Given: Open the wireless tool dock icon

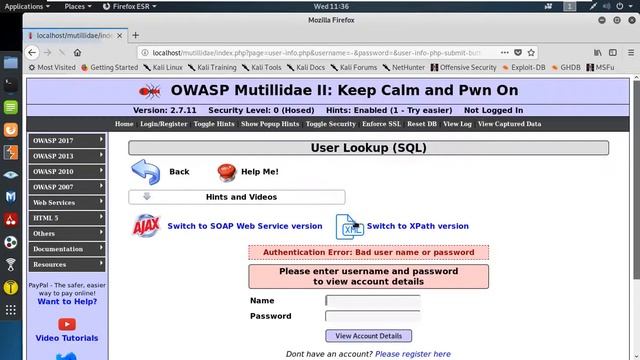Looking at the screenshot, I should [x=11, y=264].
